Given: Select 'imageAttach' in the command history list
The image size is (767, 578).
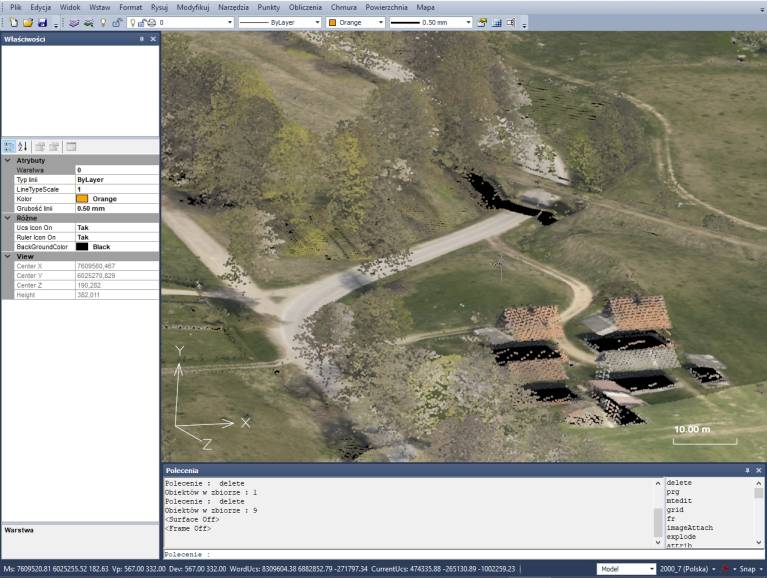Looking at the screenshot, I should tap(690, 528).
